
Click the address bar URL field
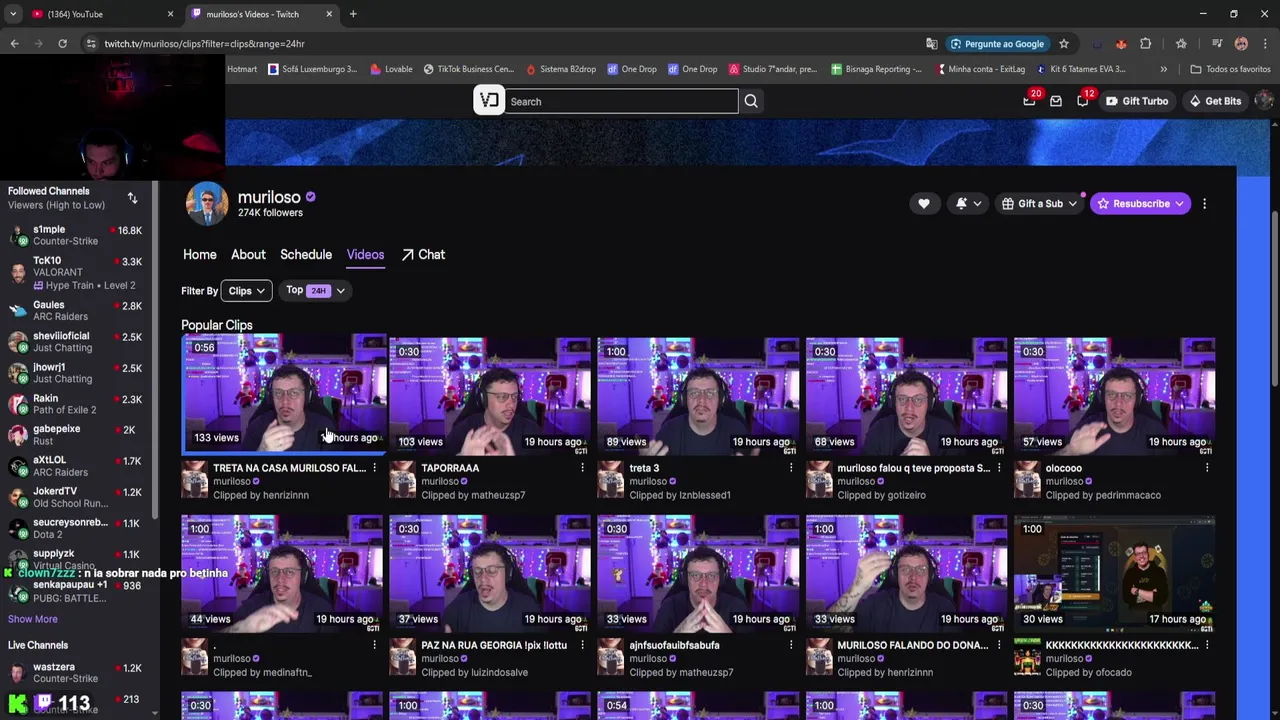[500, 44]
